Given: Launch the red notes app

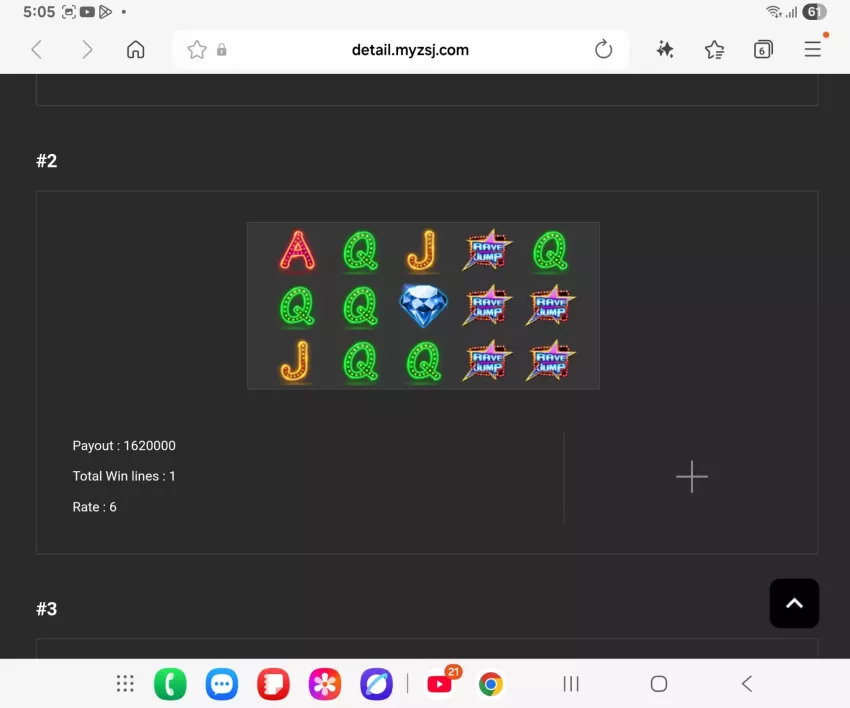Looking at the screenshot, I should coord(273,684).
